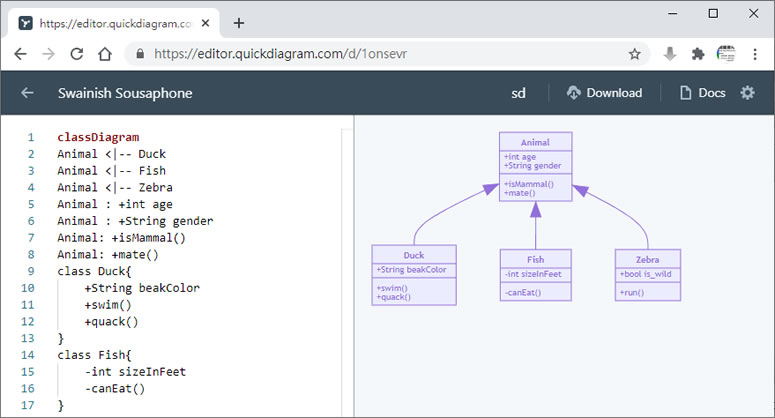Click the Download button
This screenshot has height=418, width=775.
point(604,93)
